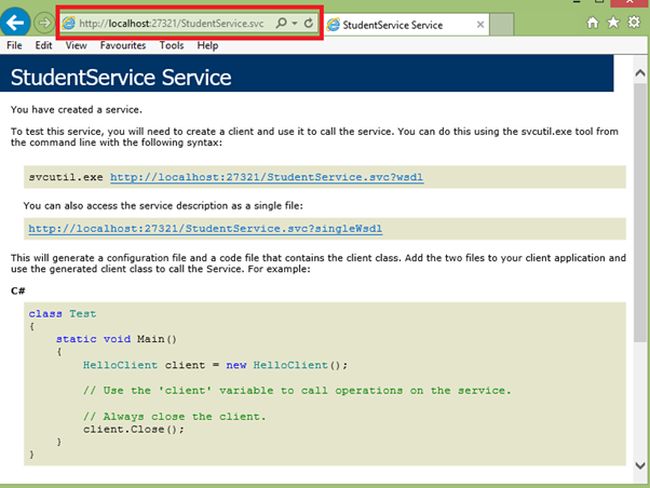Click the scrollbar down arrow

click(x=640, y=466)
